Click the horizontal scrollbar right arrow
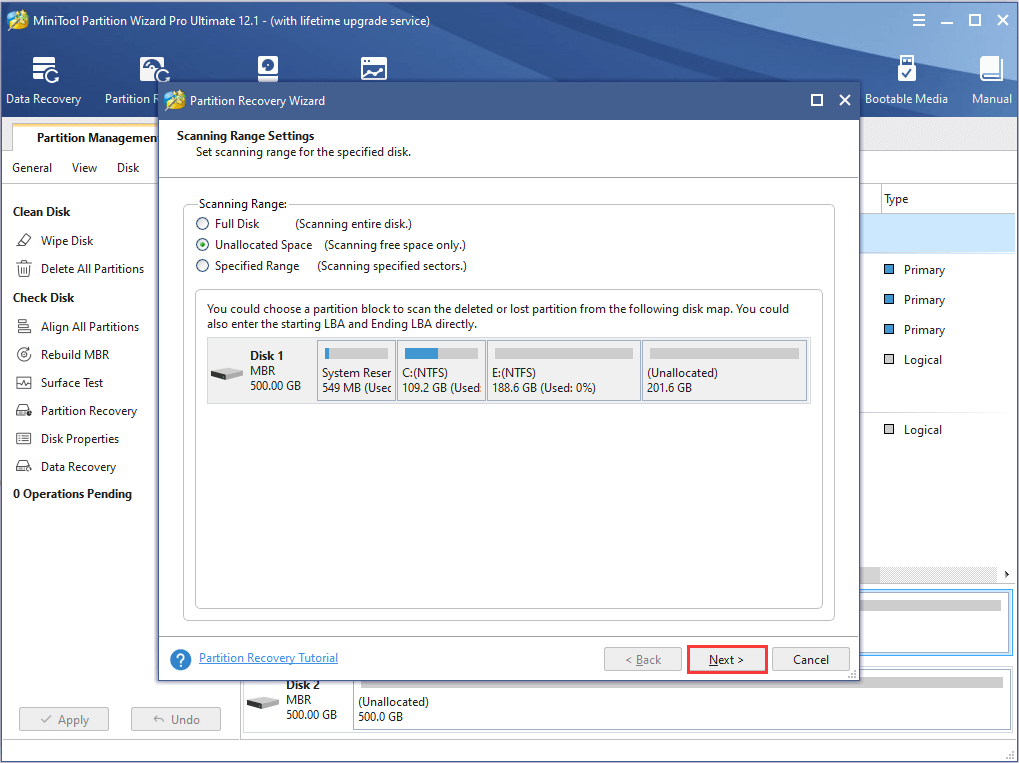Screen dimensions: 1019x763 click(x=1007, y=575)
